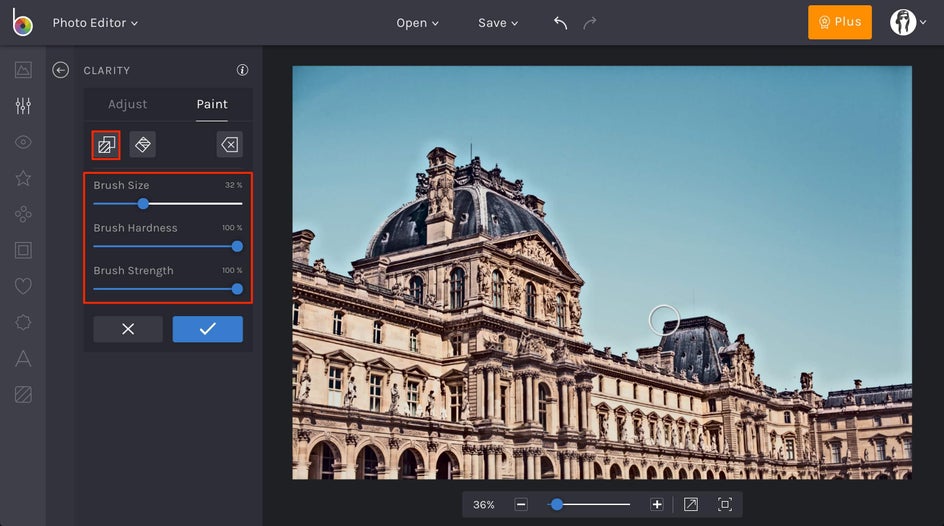The image size is (944, 526).
Task: Open the Frames sidebar icon
Action: coord(23,250)
